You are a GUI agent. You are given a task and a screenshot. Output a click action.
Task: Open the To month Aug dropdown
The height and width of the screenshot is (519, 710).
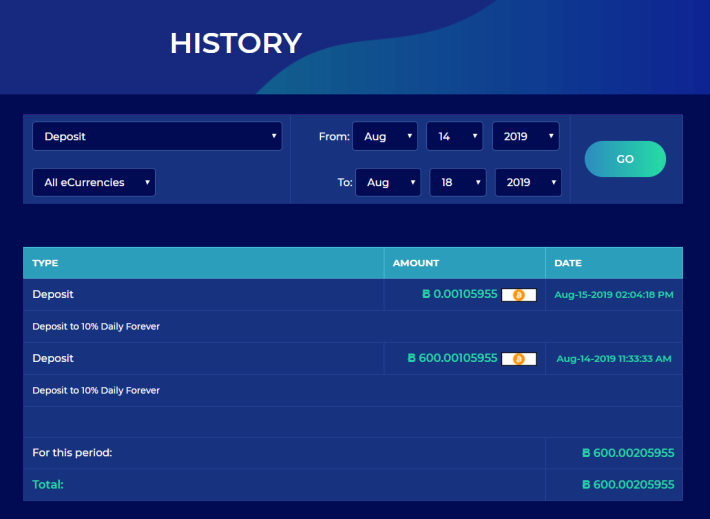(x=388, y=183)
